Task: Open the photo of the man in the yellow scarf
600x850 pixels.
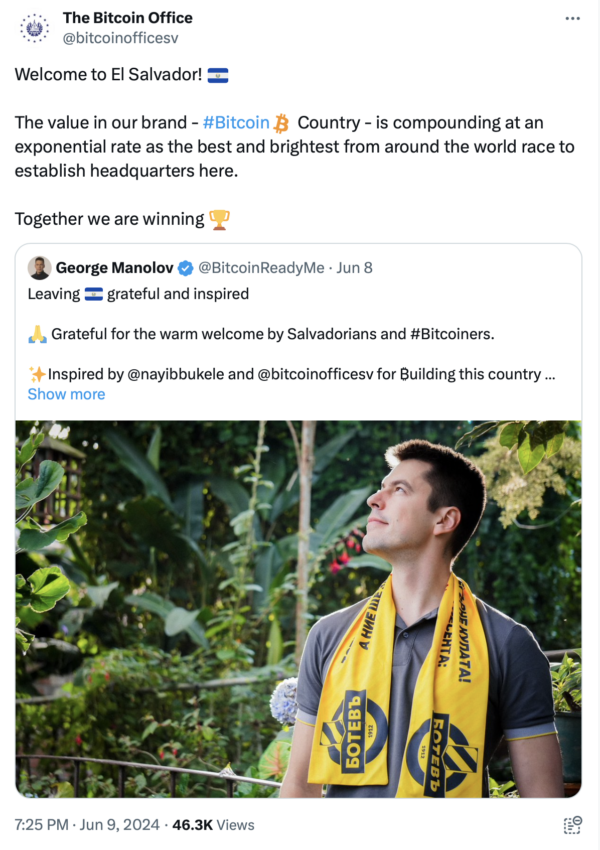Action: click(300, 610)
